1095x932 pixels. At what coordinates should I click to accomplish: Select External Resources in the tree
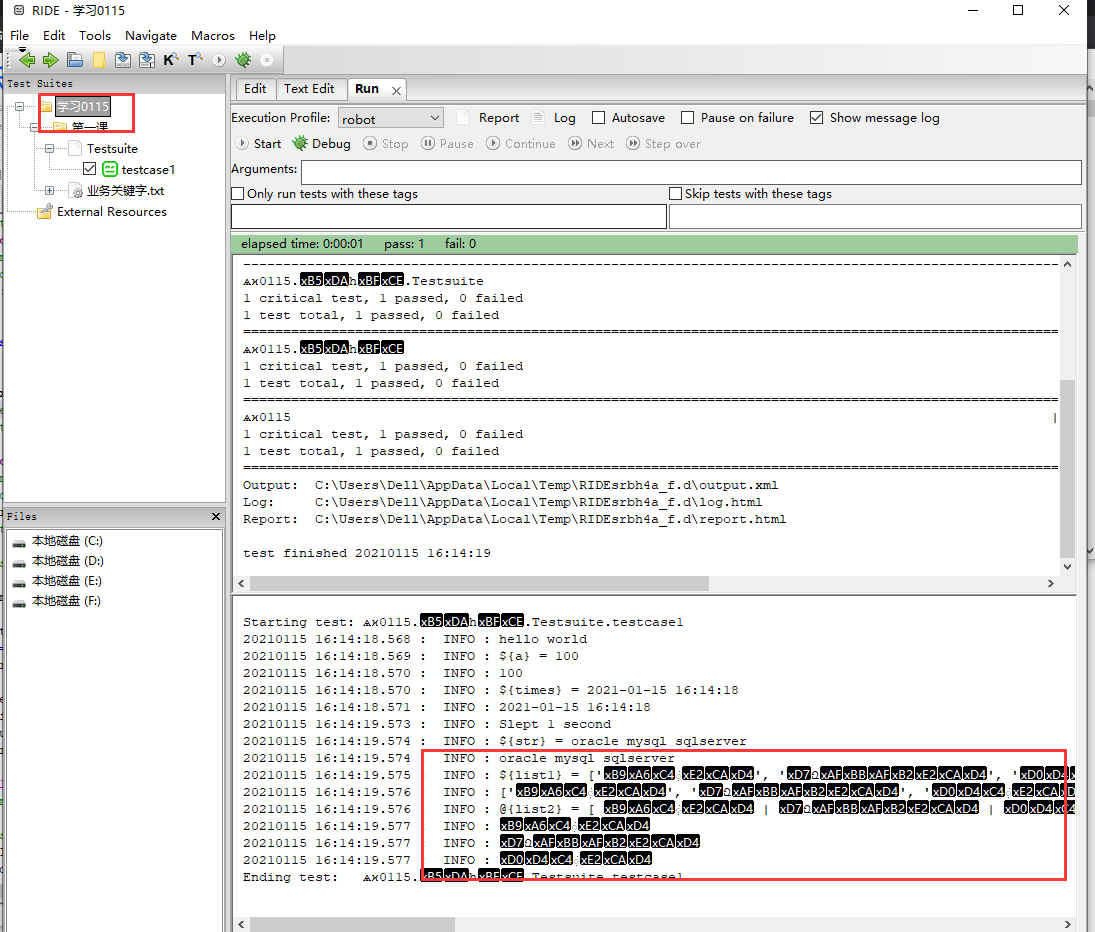[x=112, y=212]
